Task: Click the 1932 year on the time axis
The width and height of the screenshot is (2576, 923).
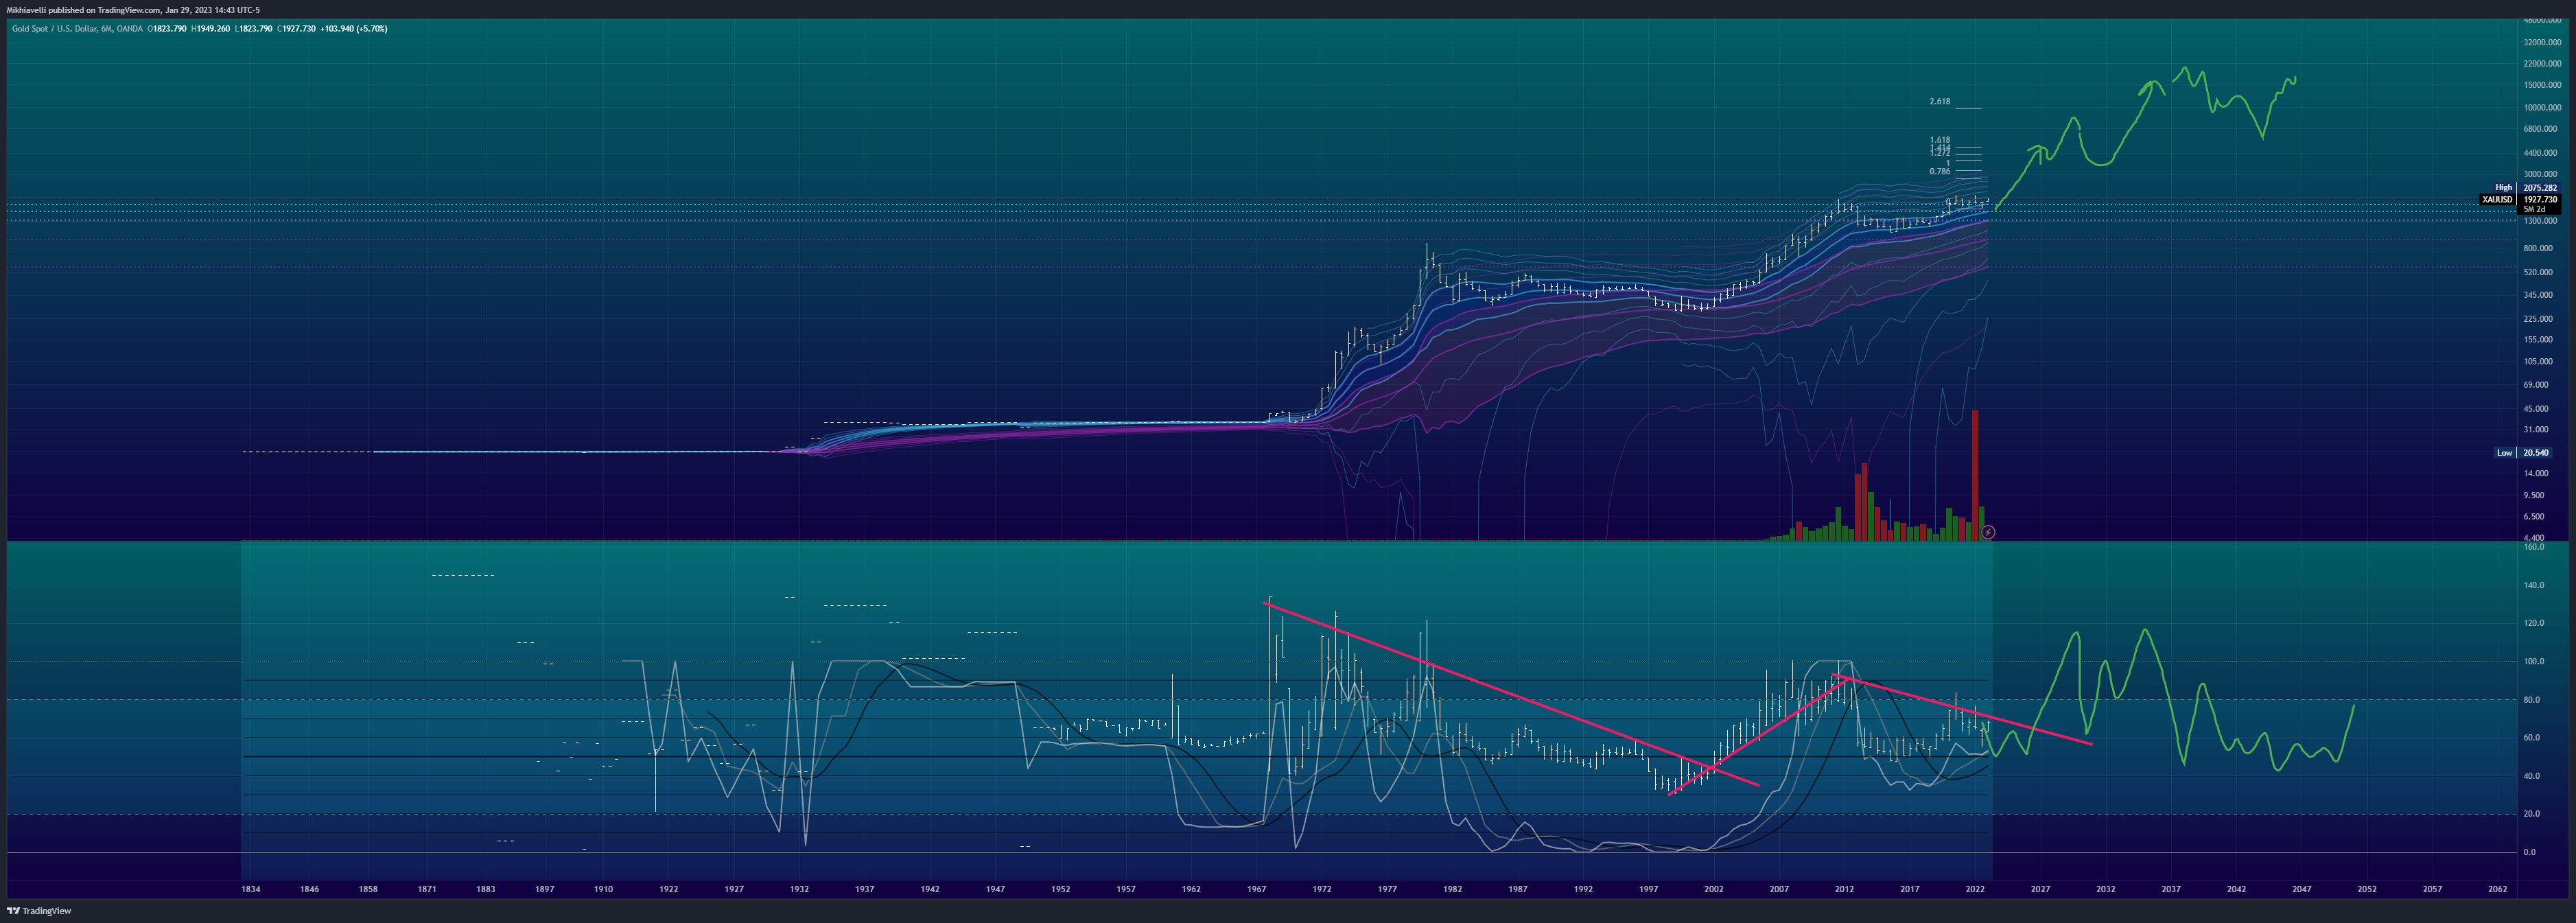Action: pyautogui.click(x=799, y=889)
